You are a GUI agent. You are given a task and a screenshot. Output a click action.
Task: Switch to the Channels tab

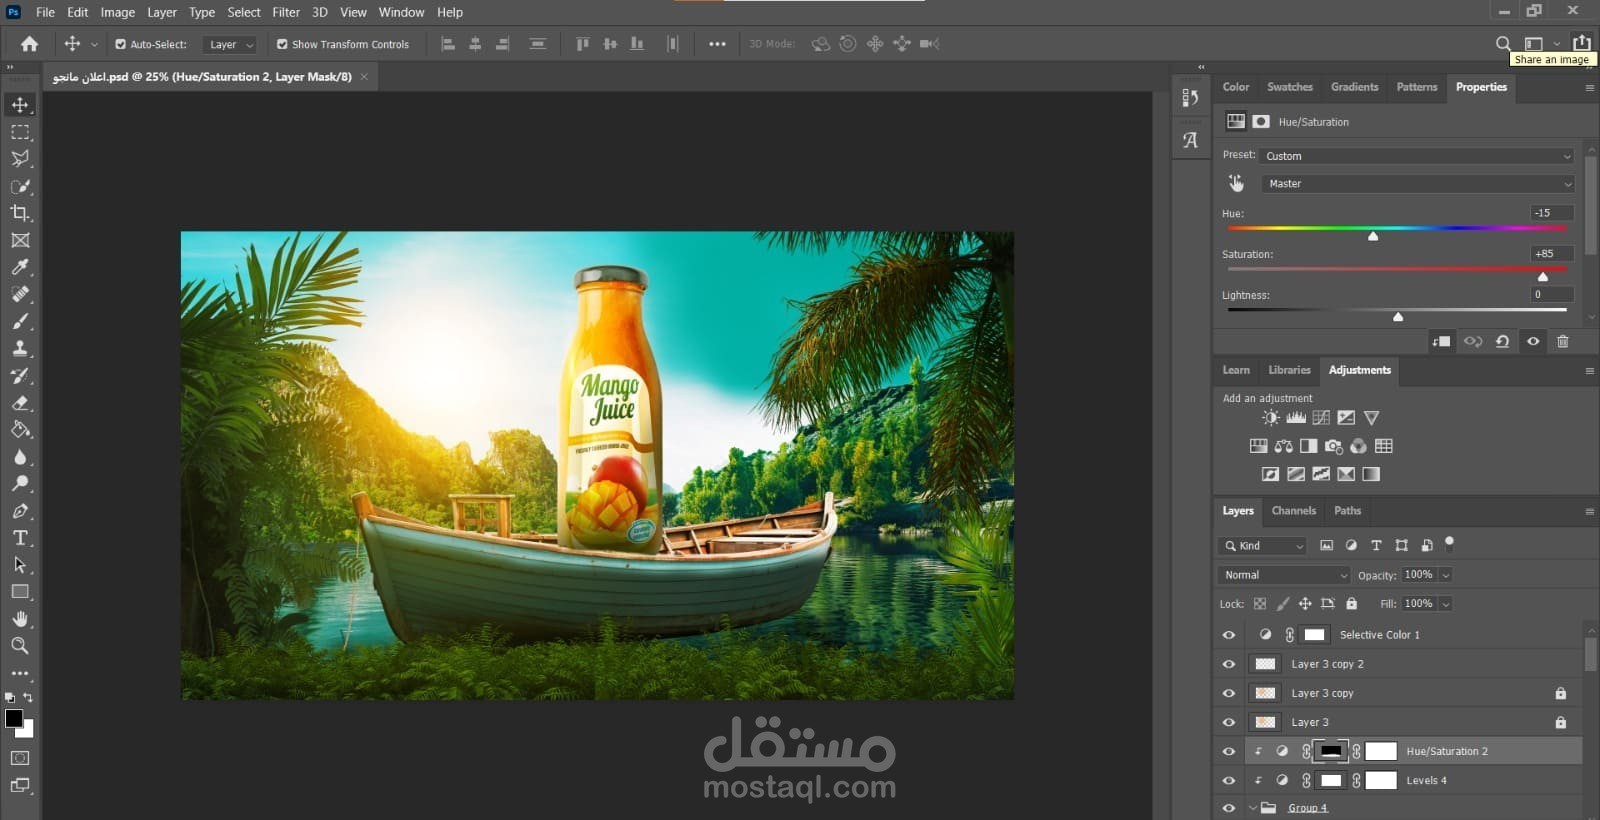(x=1293, y=511)
